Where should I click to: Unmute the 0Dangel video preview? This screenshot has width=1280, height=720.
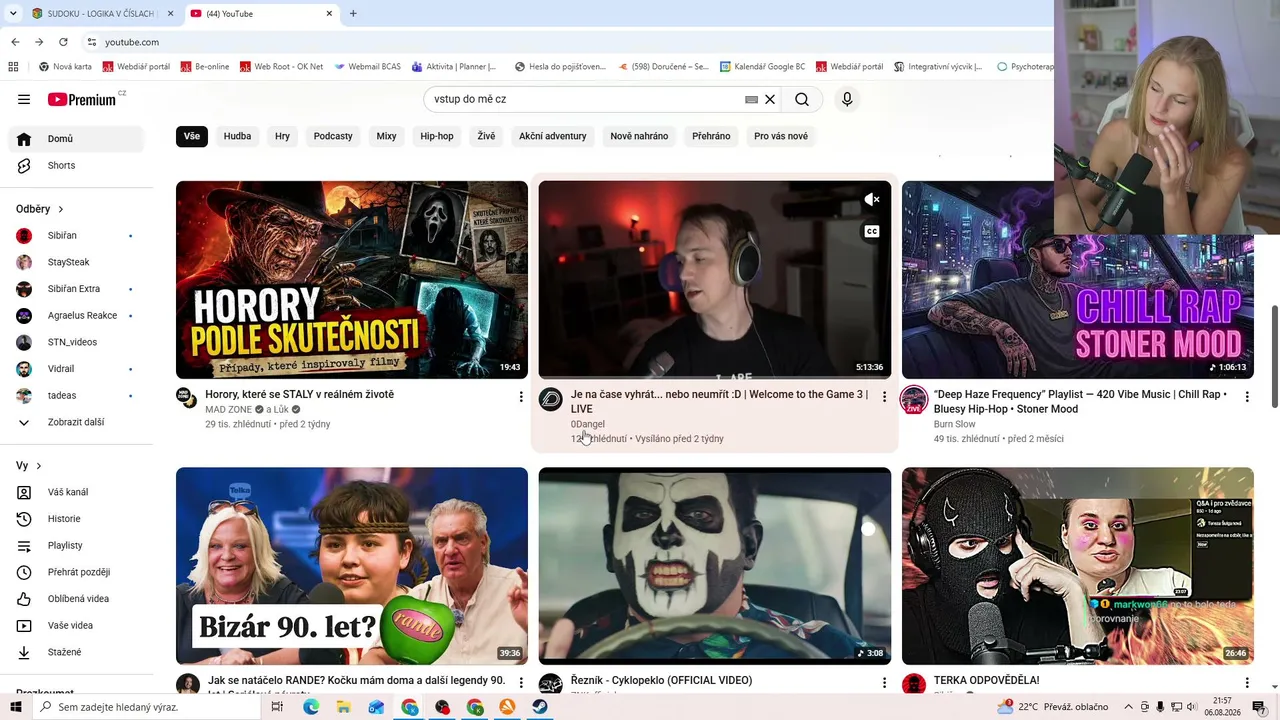pyautogui.click(x=872, y=200)
